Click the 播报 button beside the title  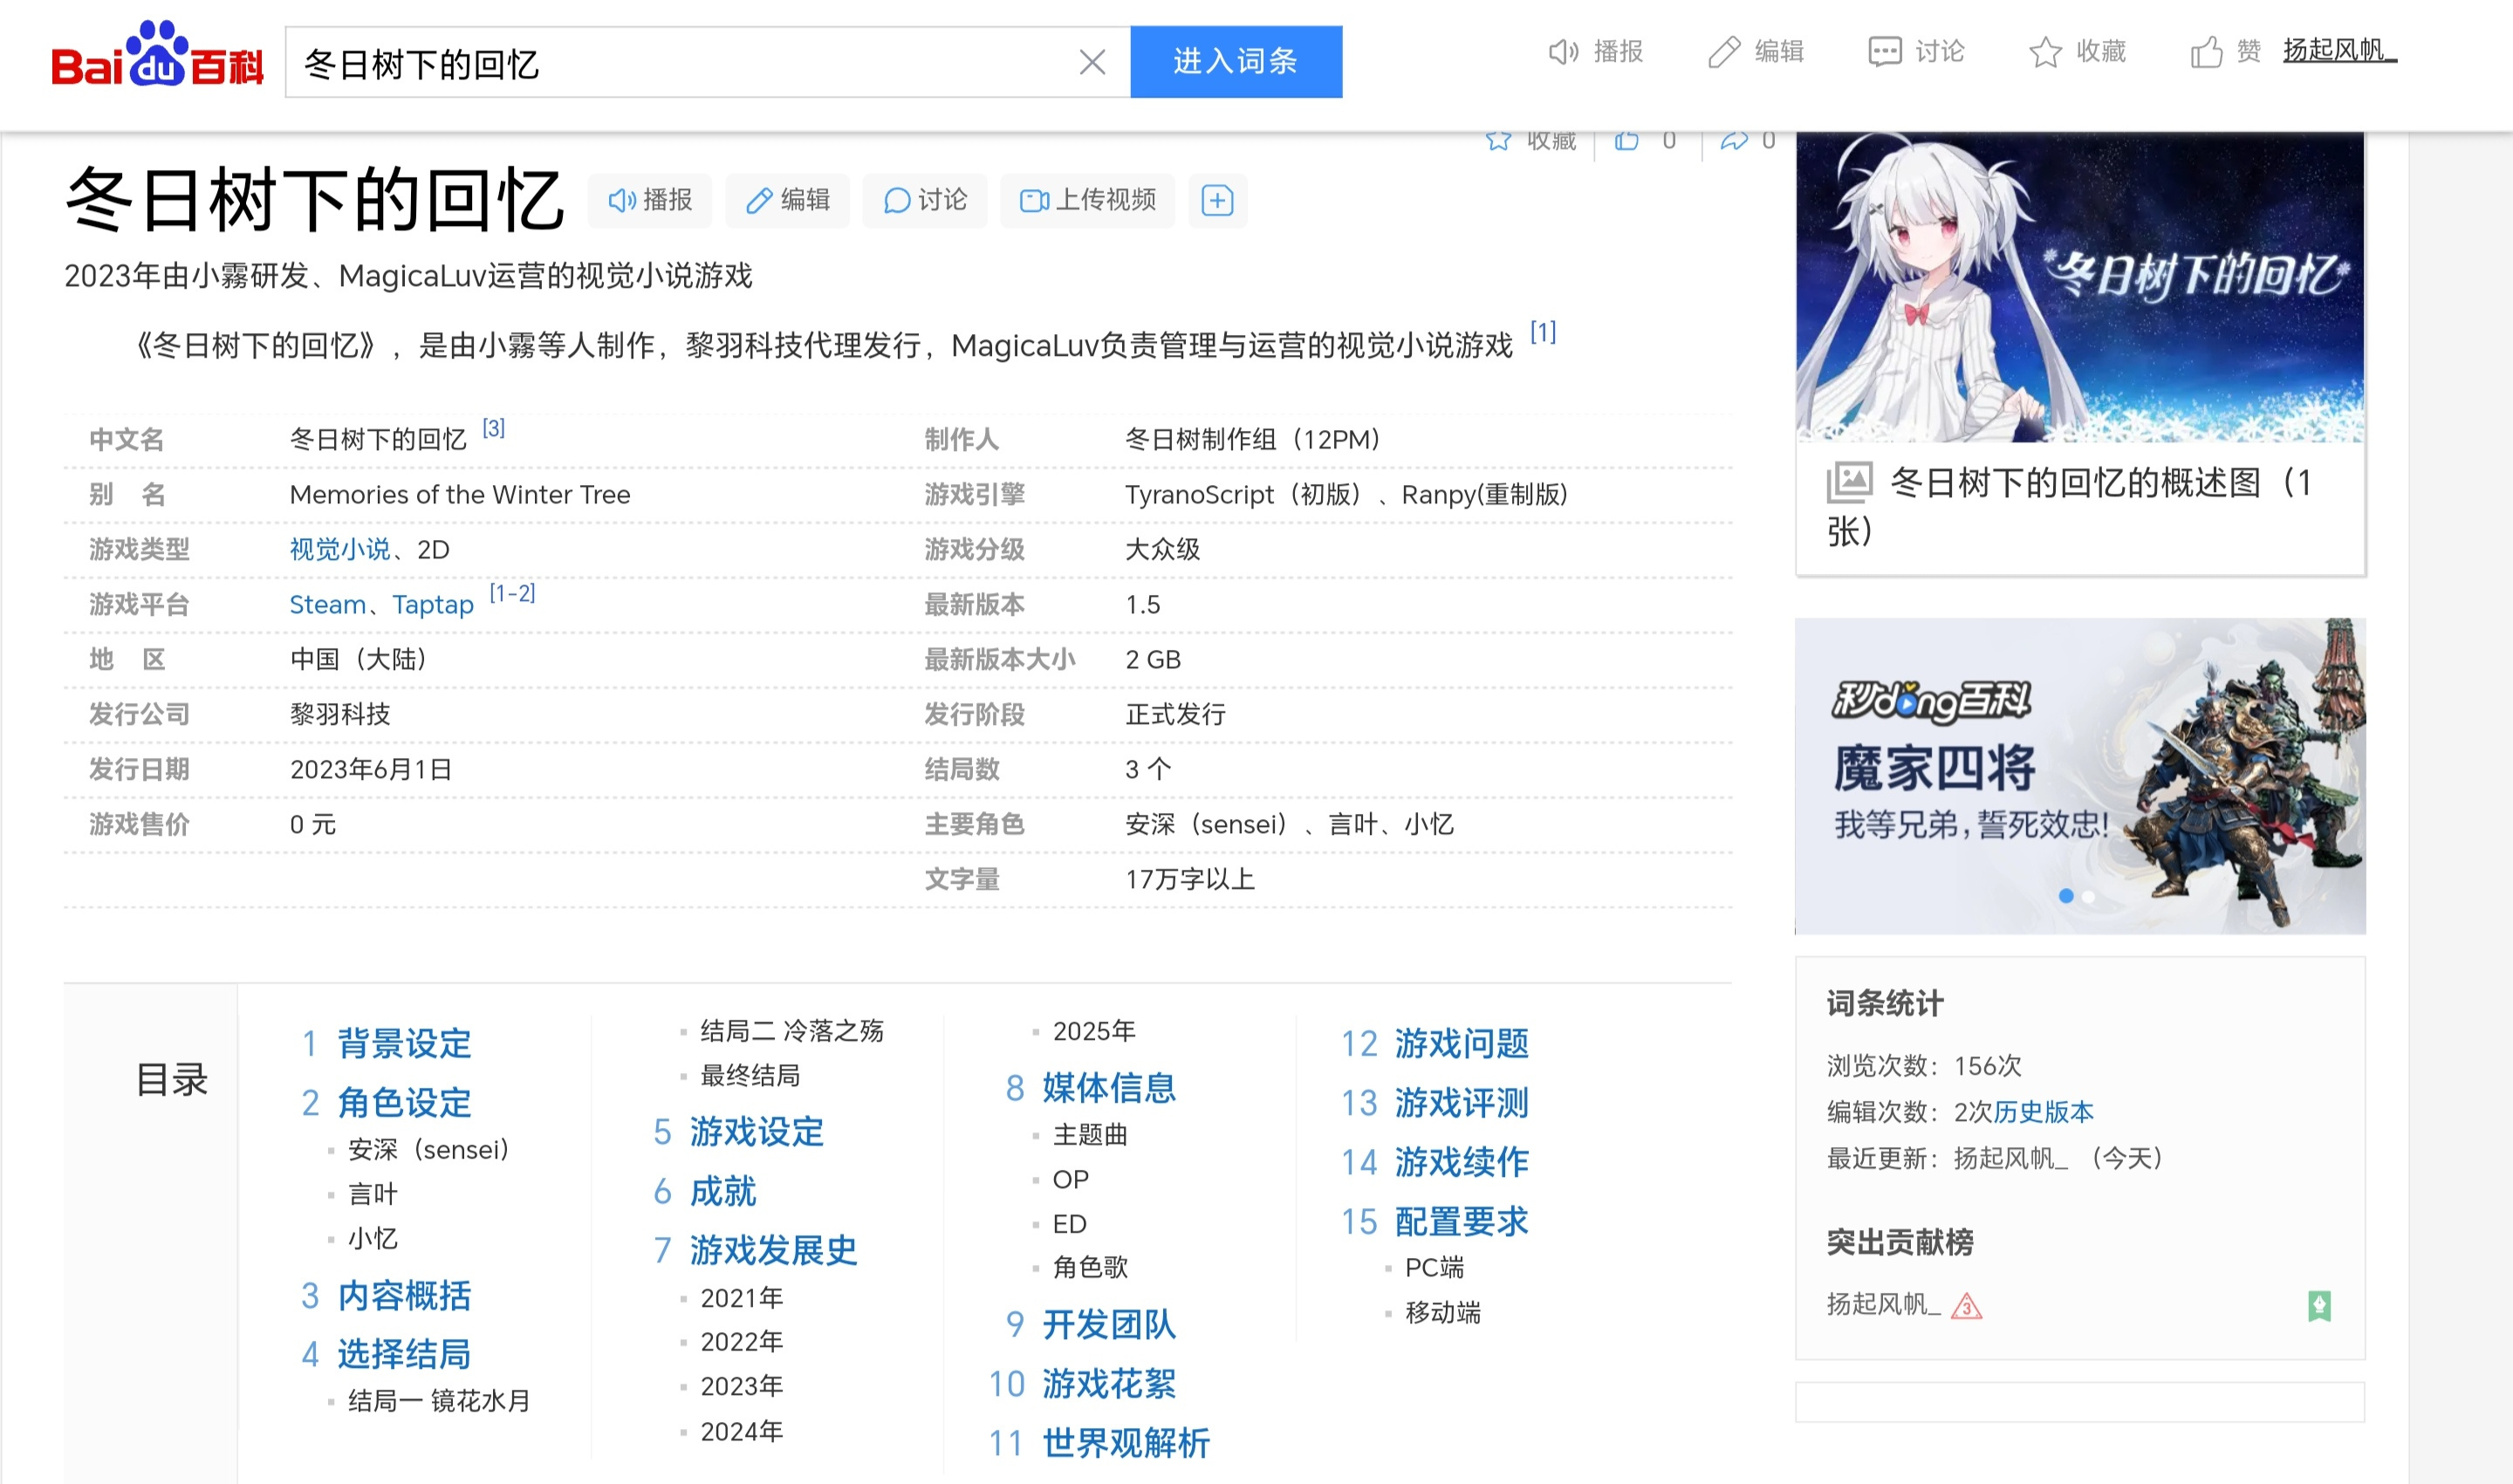[650, 201]
